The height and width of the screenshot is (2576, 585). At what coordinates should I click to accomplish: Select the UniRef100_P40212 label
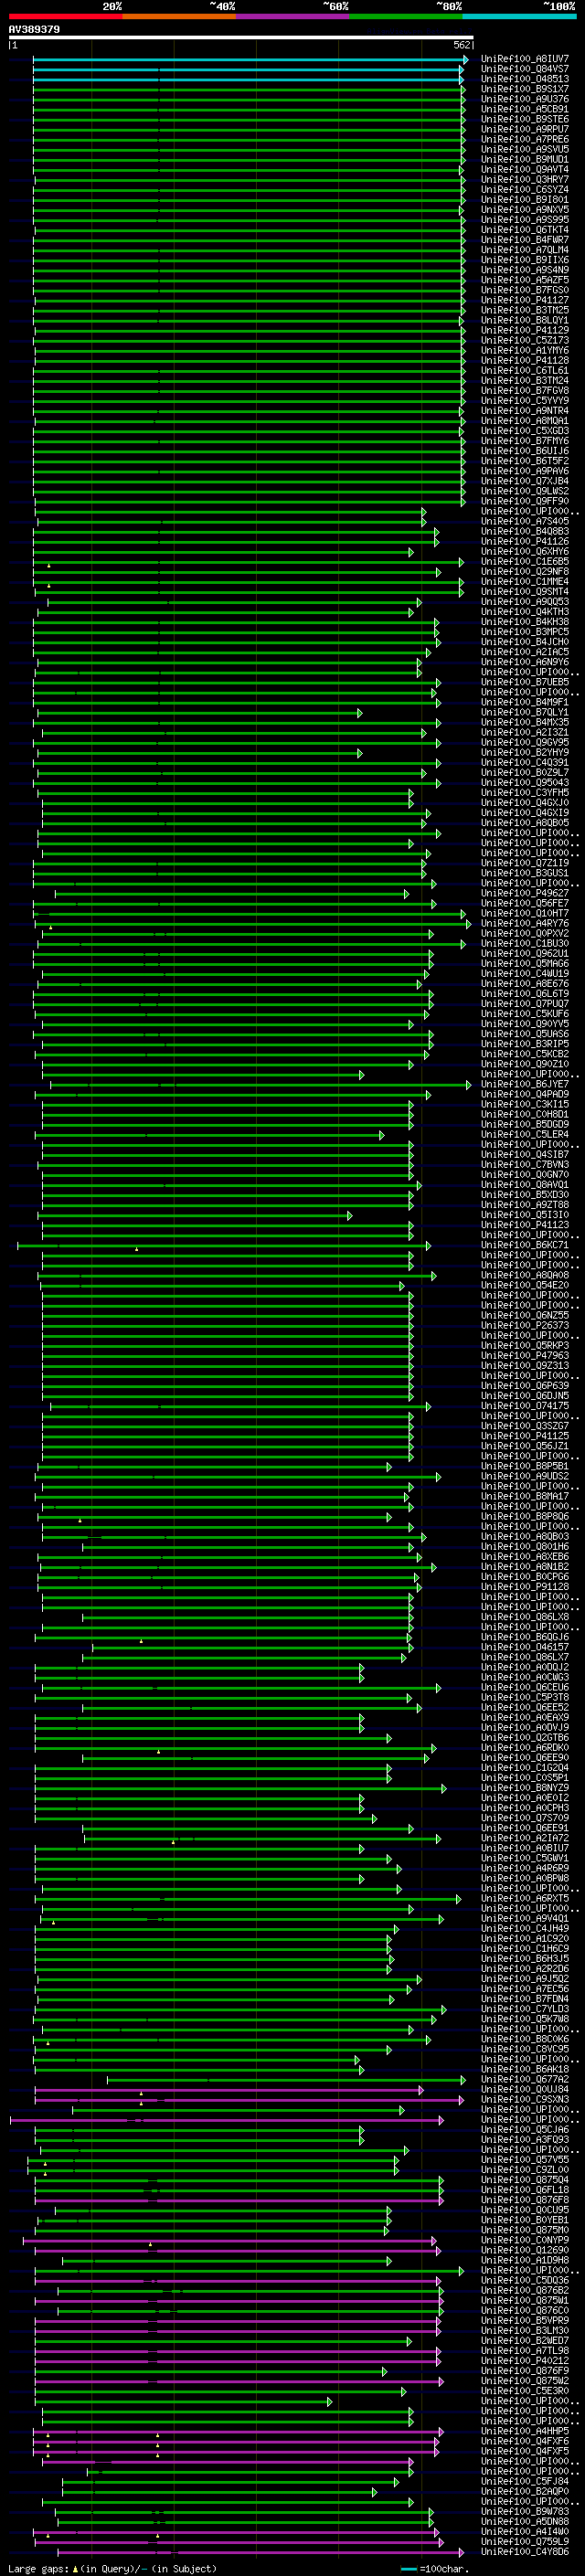pyautogui.click(x=525, y=2360)
